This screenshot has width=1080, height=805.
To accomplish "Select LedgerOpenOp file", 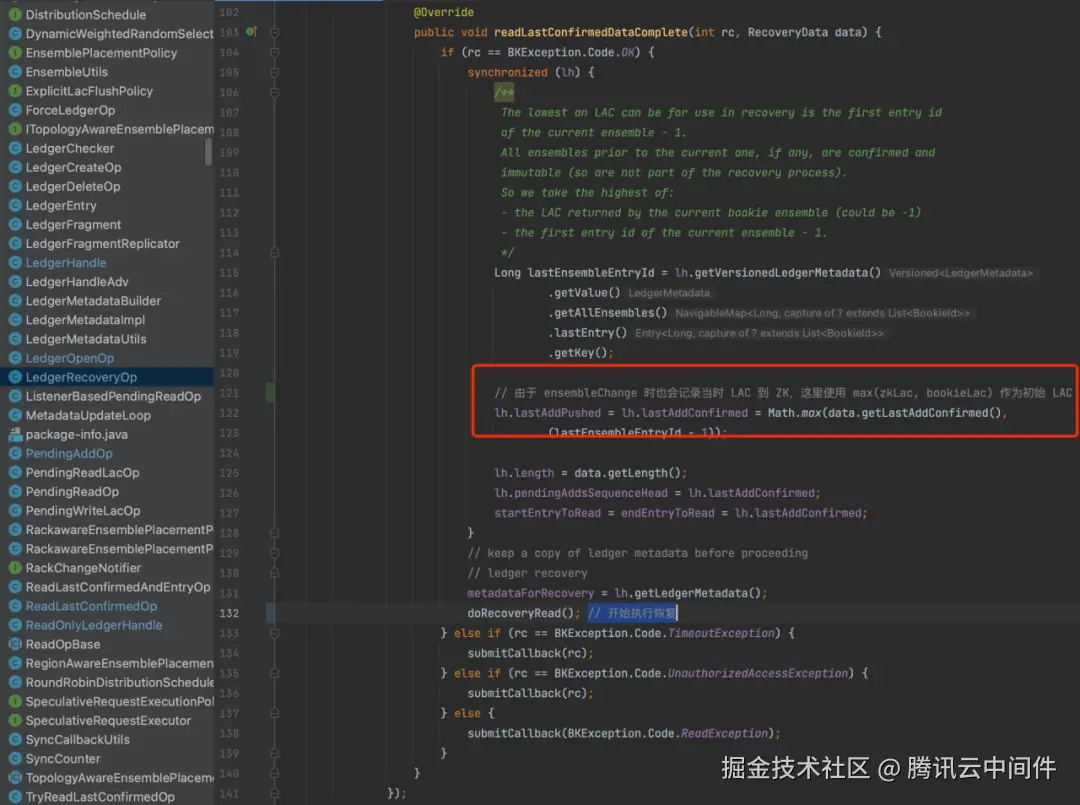I will point(70,358).
